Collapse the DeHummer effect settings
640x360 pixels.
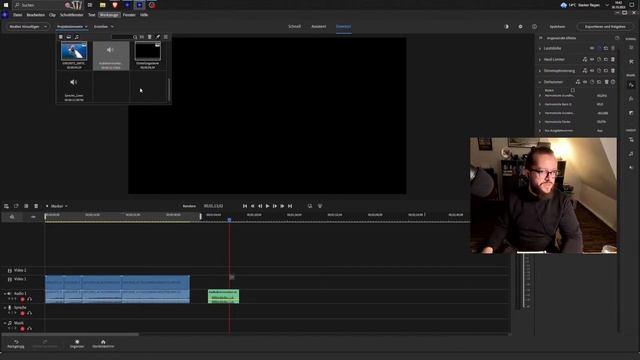pos(540,82)
